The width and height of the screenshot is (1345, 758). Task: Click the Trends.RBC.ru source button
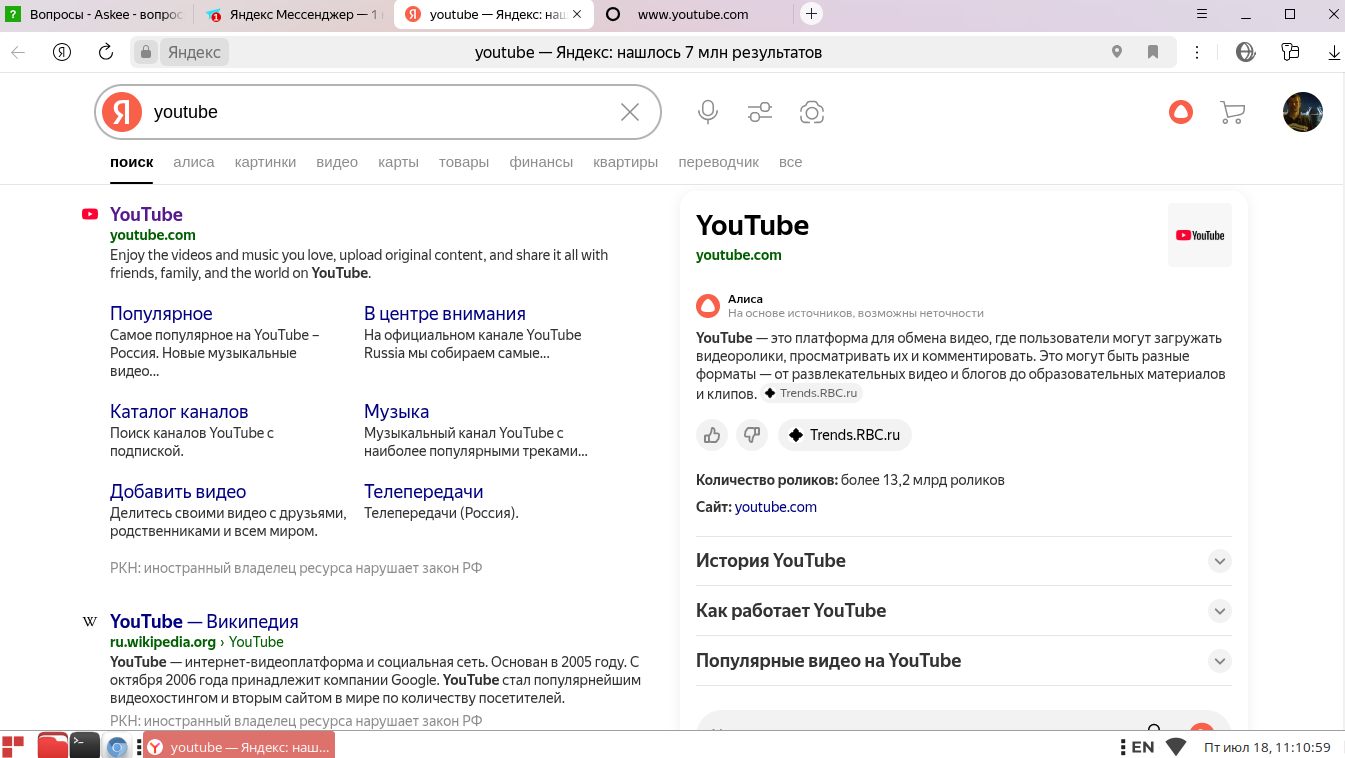(845, 435)
